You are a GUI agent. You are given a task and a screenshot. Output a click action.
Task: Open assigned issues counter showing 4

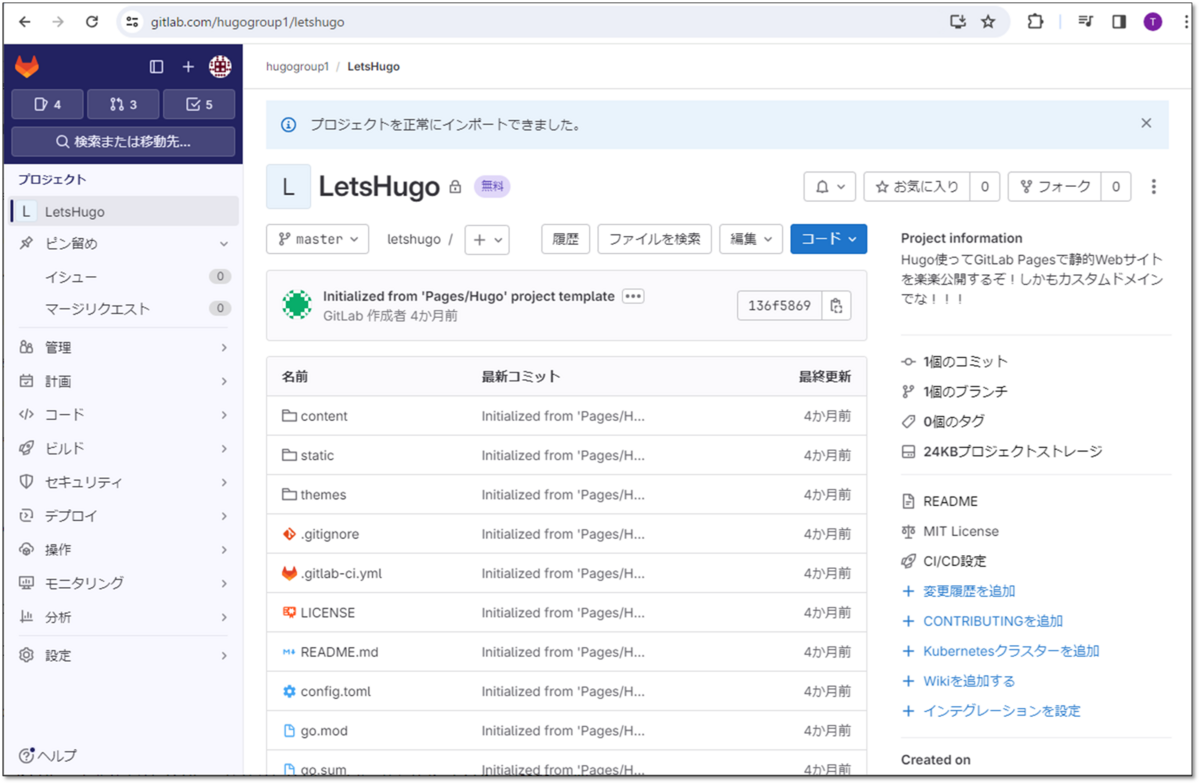coord(47,104)
